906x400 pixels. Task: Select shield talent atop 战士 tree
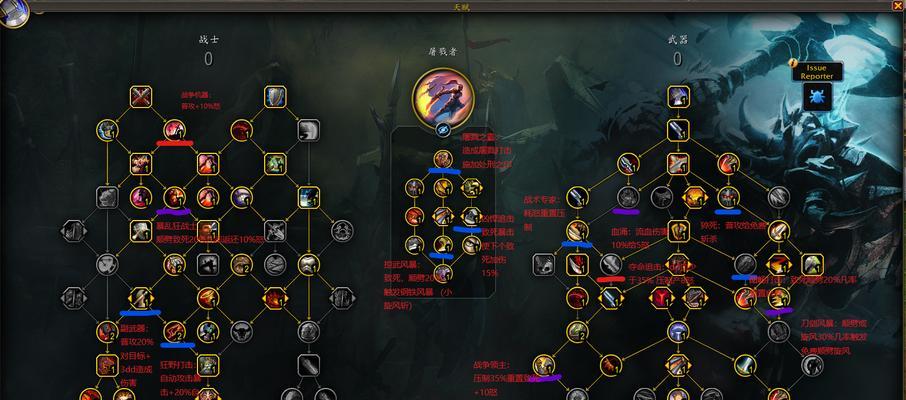coord(275,97)
